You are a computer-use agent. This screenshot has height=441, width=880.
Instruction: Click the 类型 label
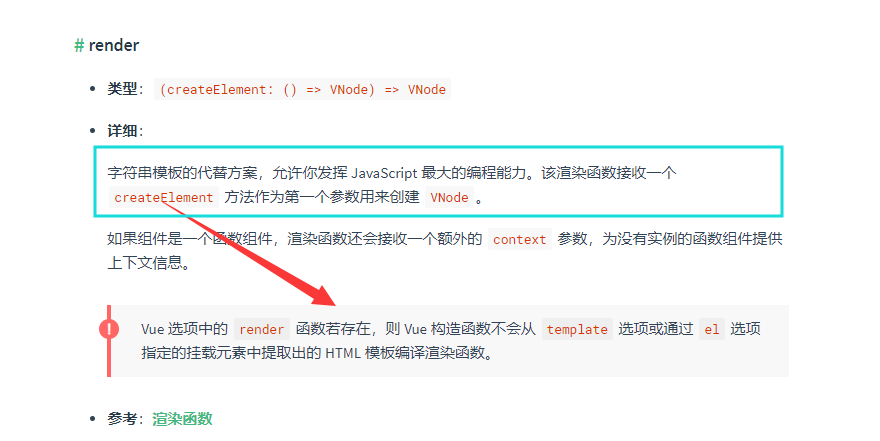(122, 89)
